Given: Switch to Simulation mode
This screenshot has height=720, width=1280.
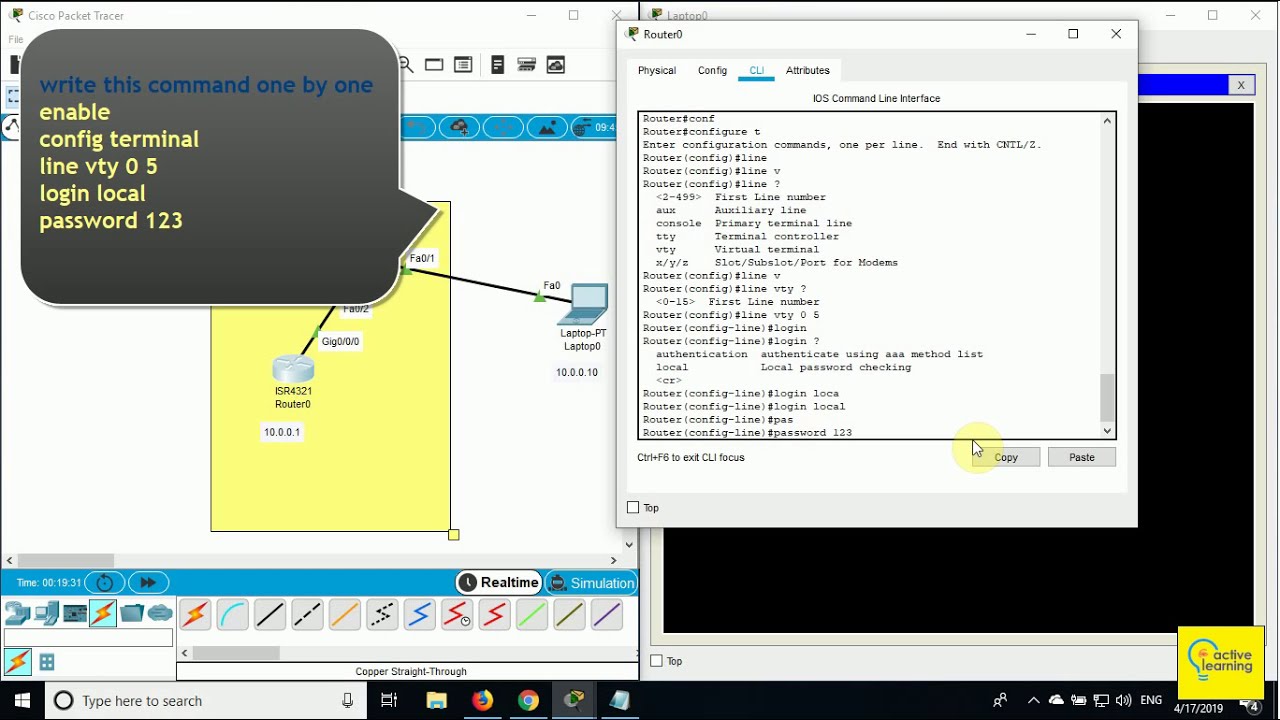Looking at the screenshot, I should click(x=590, y=583).
